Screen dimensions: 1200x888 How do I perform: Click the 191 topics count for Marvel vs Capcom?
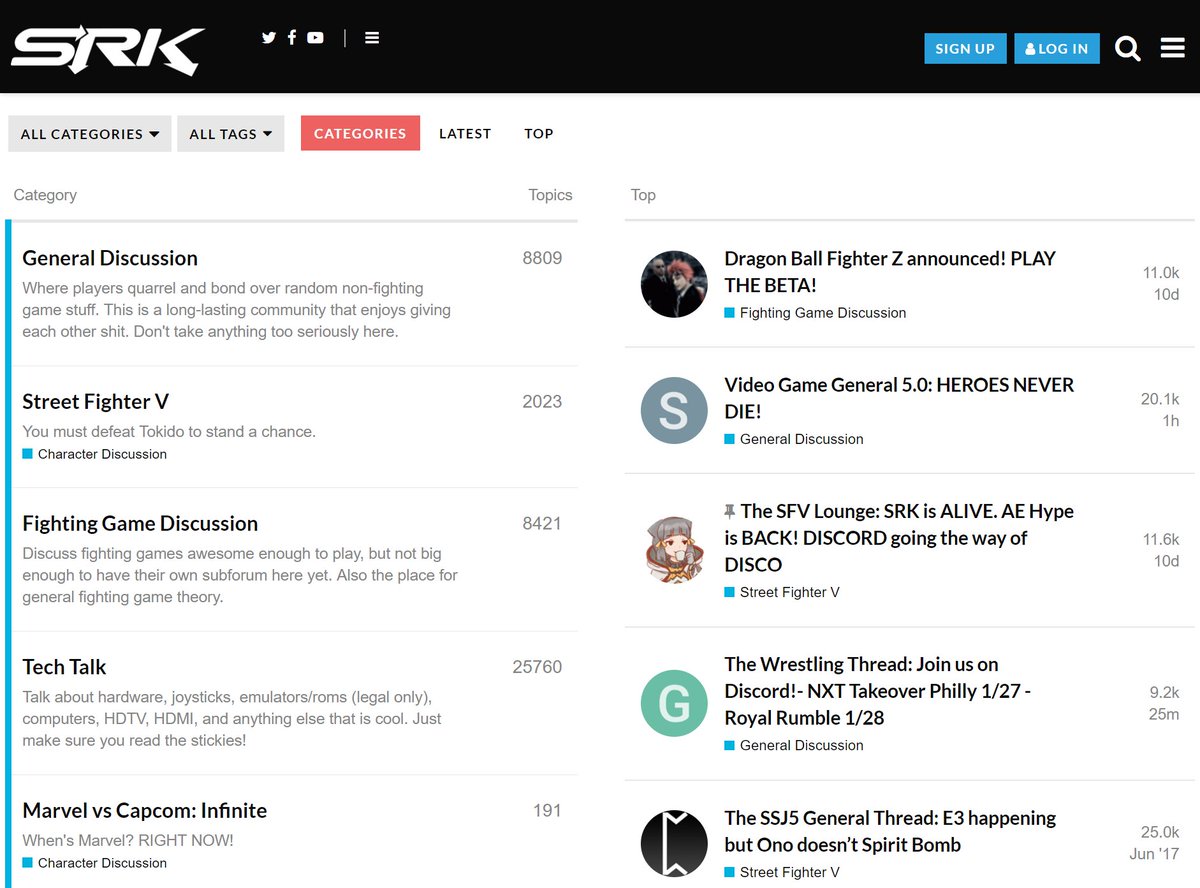[x=547, y=811]
